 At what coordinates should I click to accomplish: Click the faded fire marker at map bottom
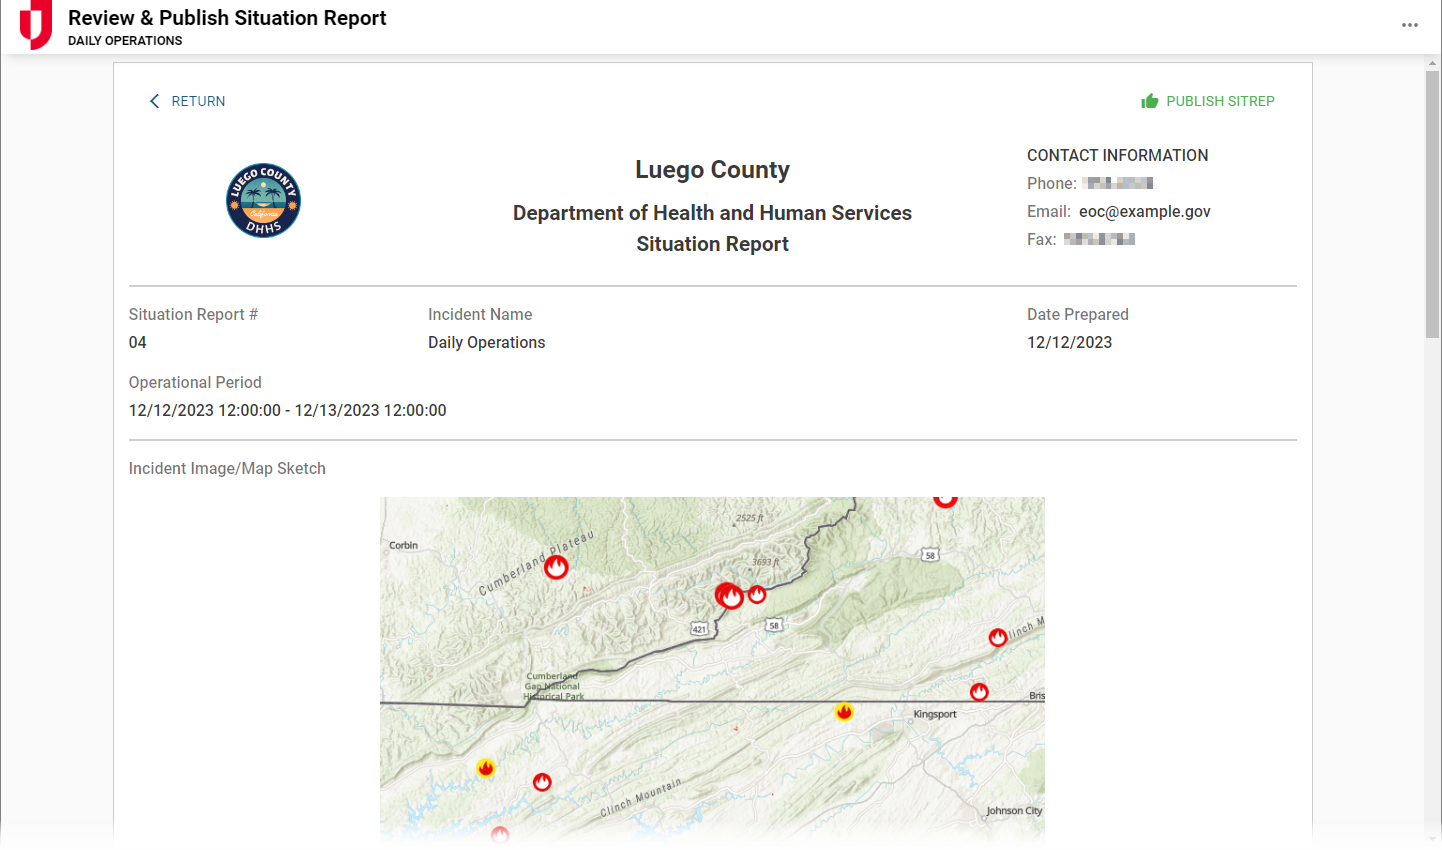tap(500, 835)
